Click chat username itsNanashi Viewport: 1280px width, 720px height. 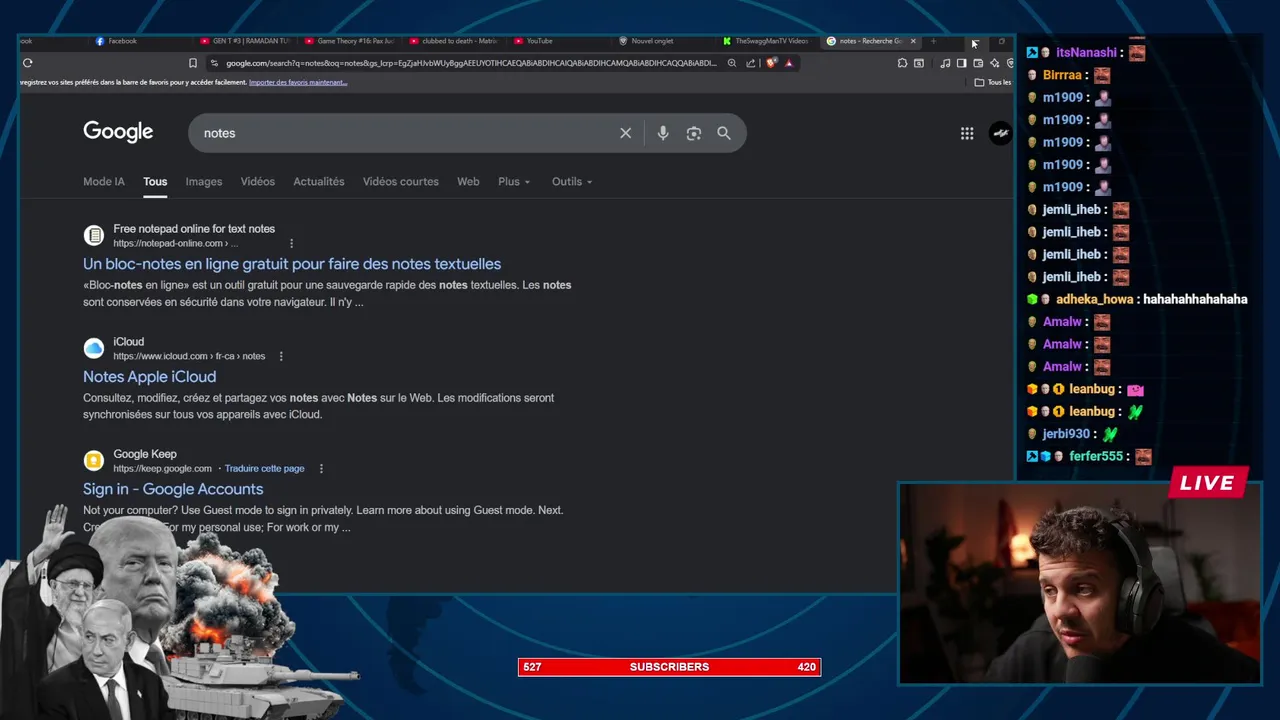(x=1085, y=53)
